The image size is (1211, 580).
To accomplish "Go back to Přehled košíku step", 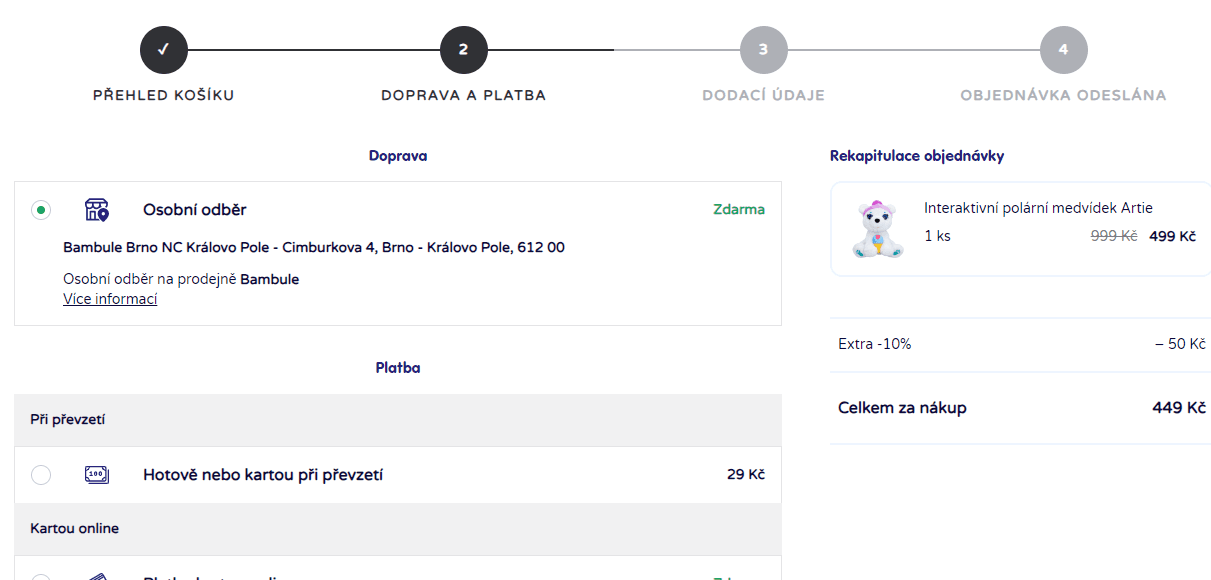I will (164, 96).
